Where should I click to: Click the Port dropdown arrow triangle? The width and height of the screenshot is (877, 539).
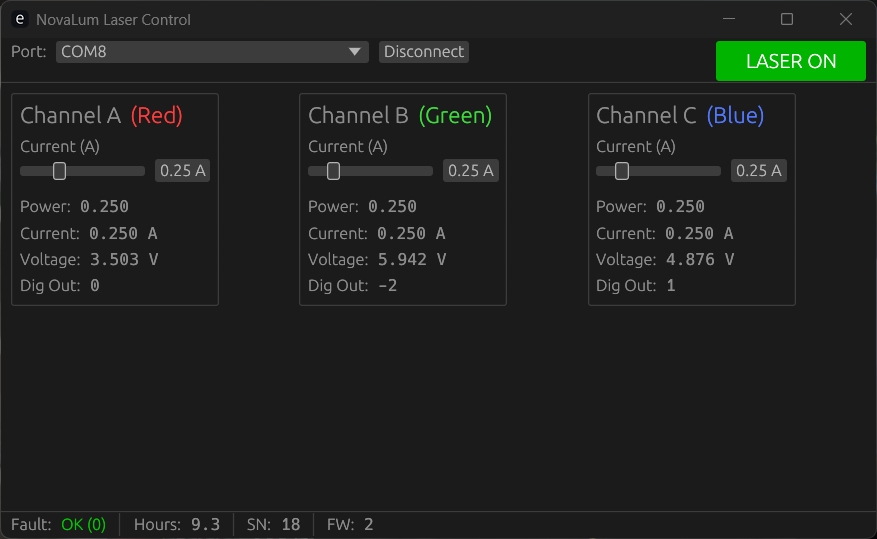(x=355, y=52)
